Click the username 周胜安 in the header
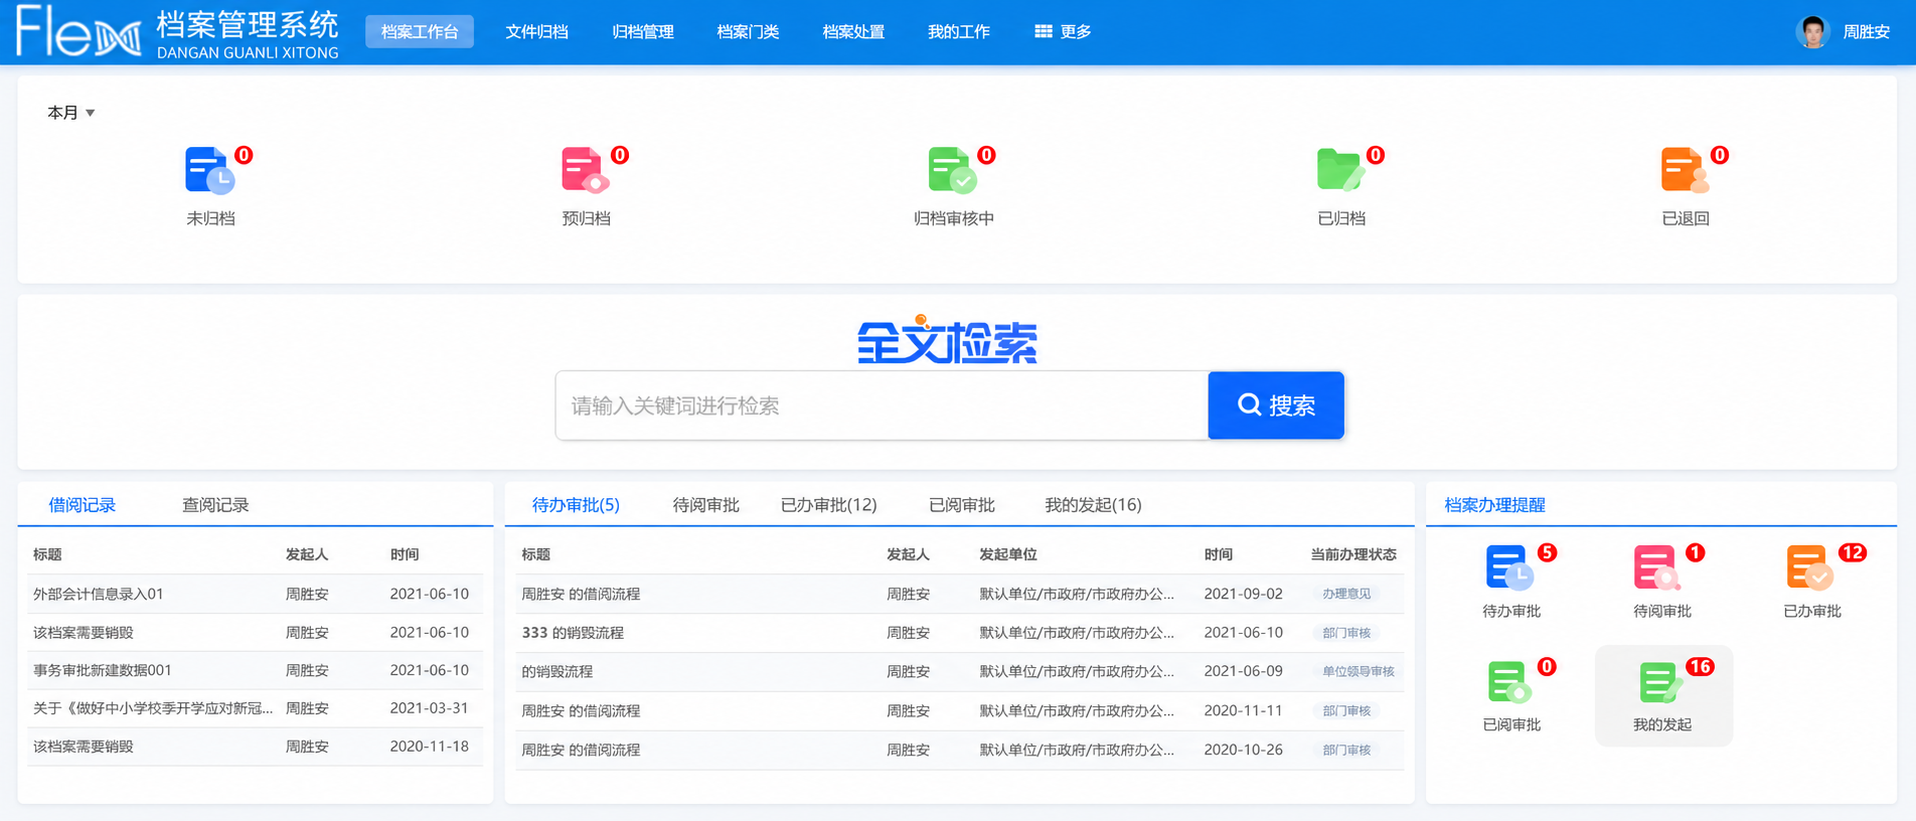The image size is (1916, 821). pos(1866,32)
